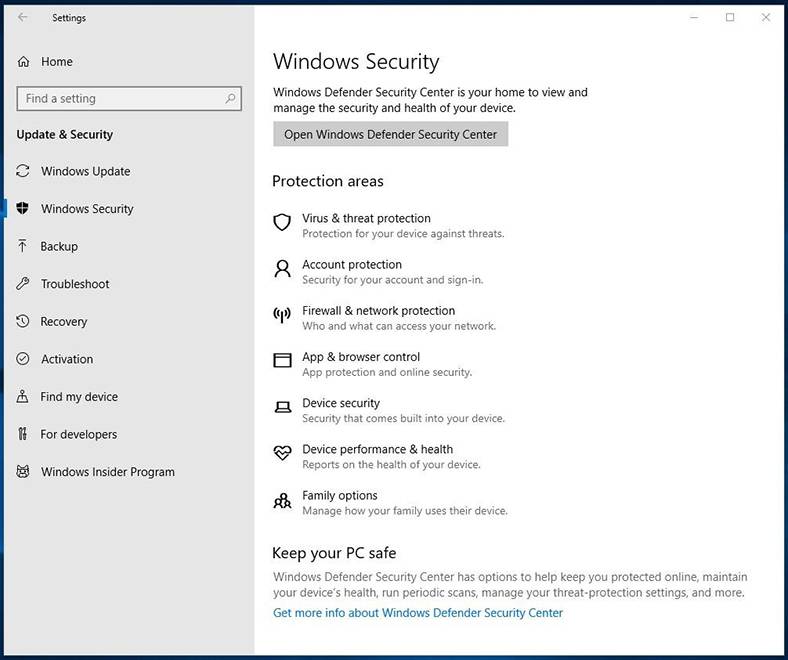Close the Settings window
The image size is (788, 660).
(x=765, y=18)
